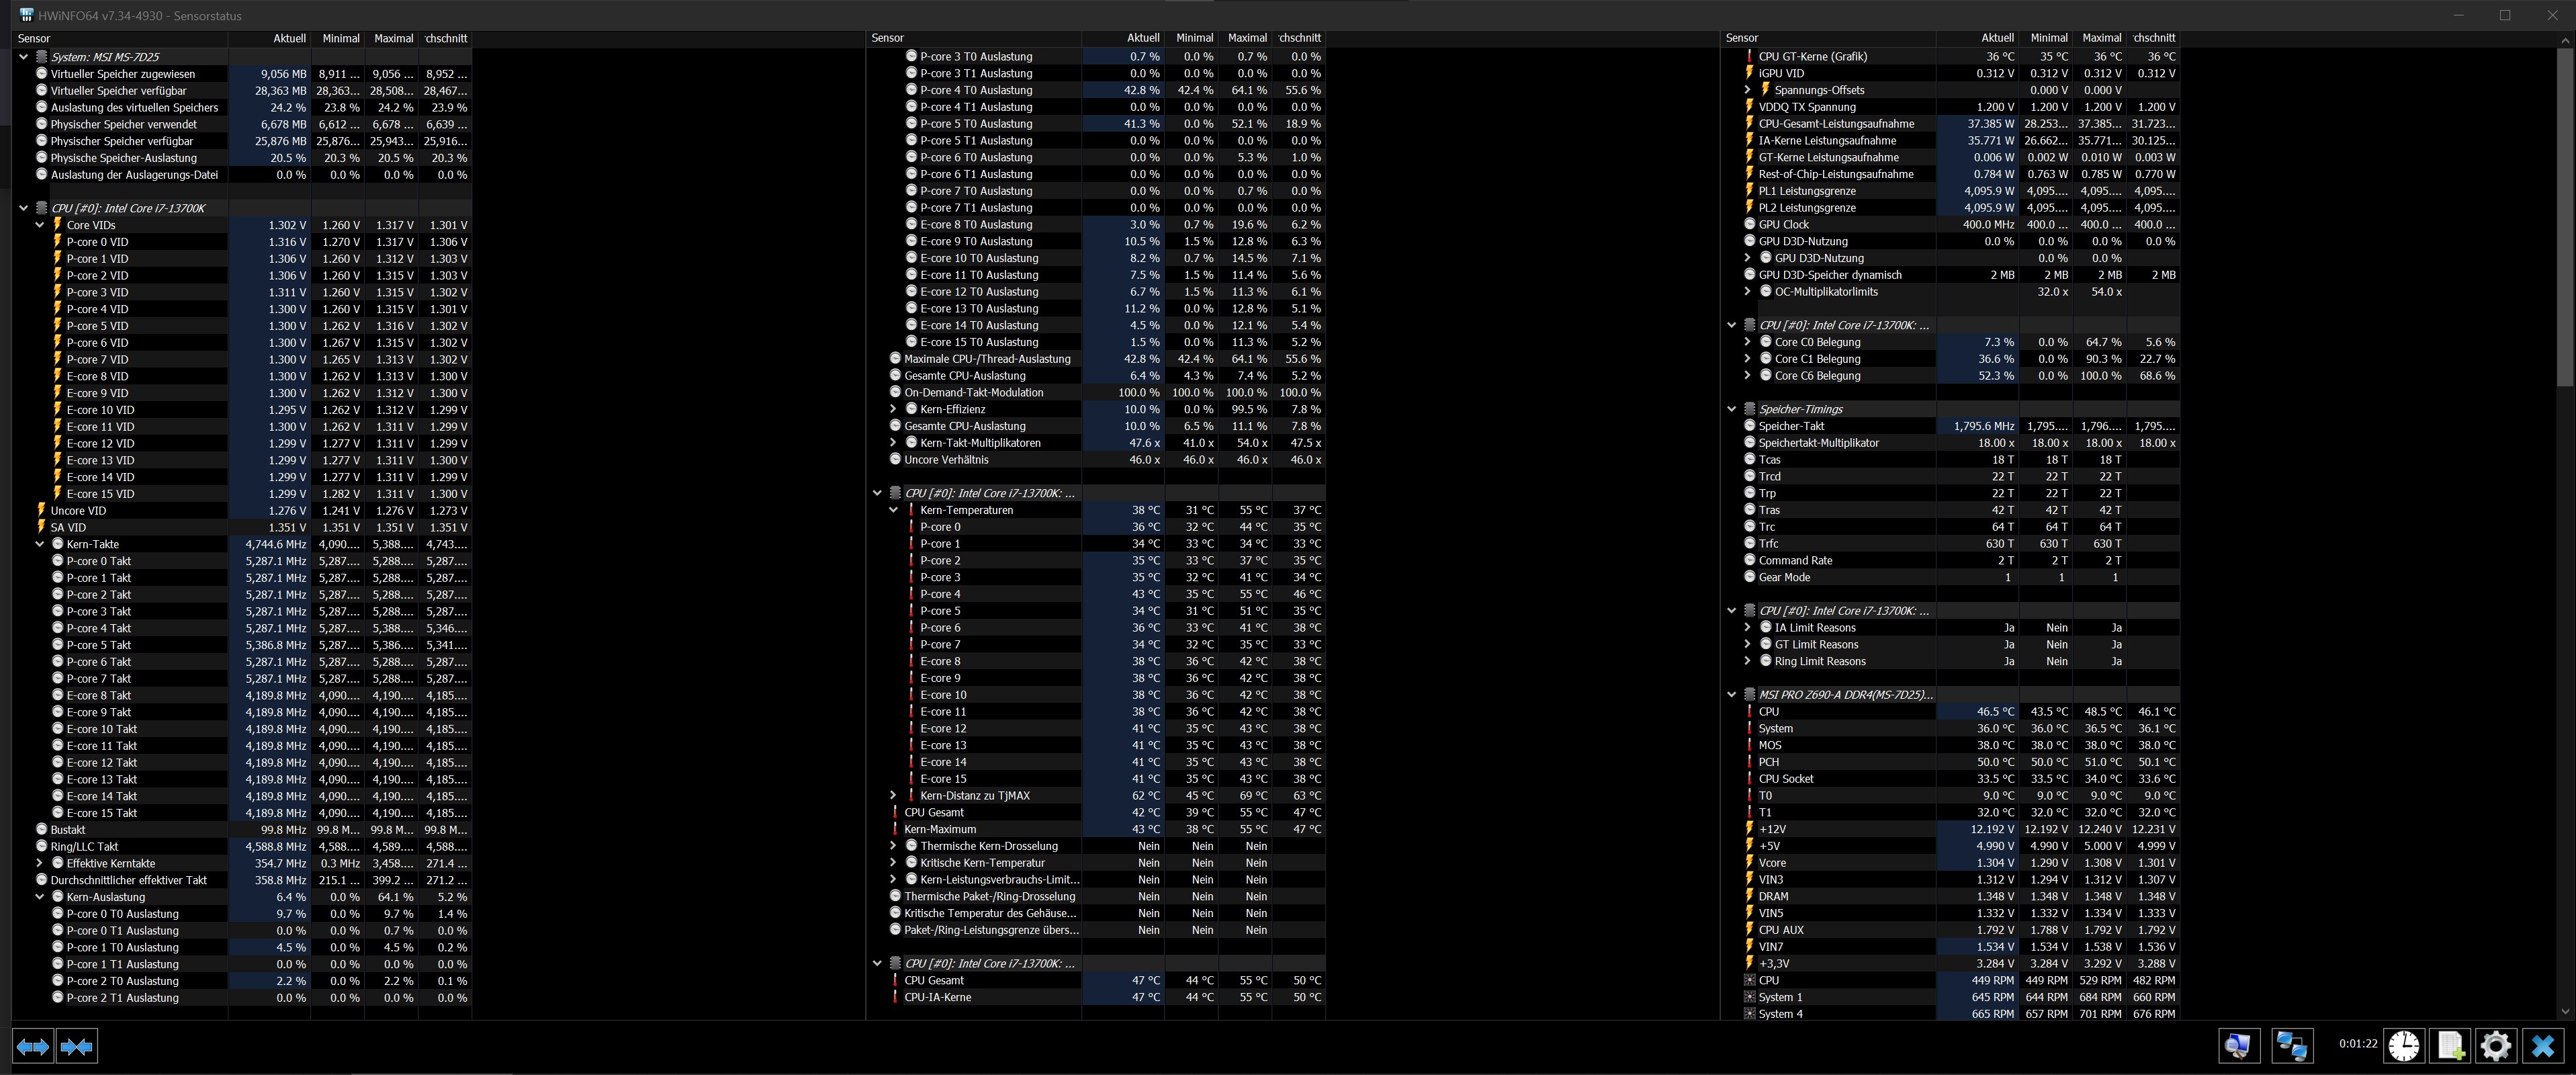
Task: Close sensors with the blue X icon
Action: pyautogui.click(x=2543, y=1046)
